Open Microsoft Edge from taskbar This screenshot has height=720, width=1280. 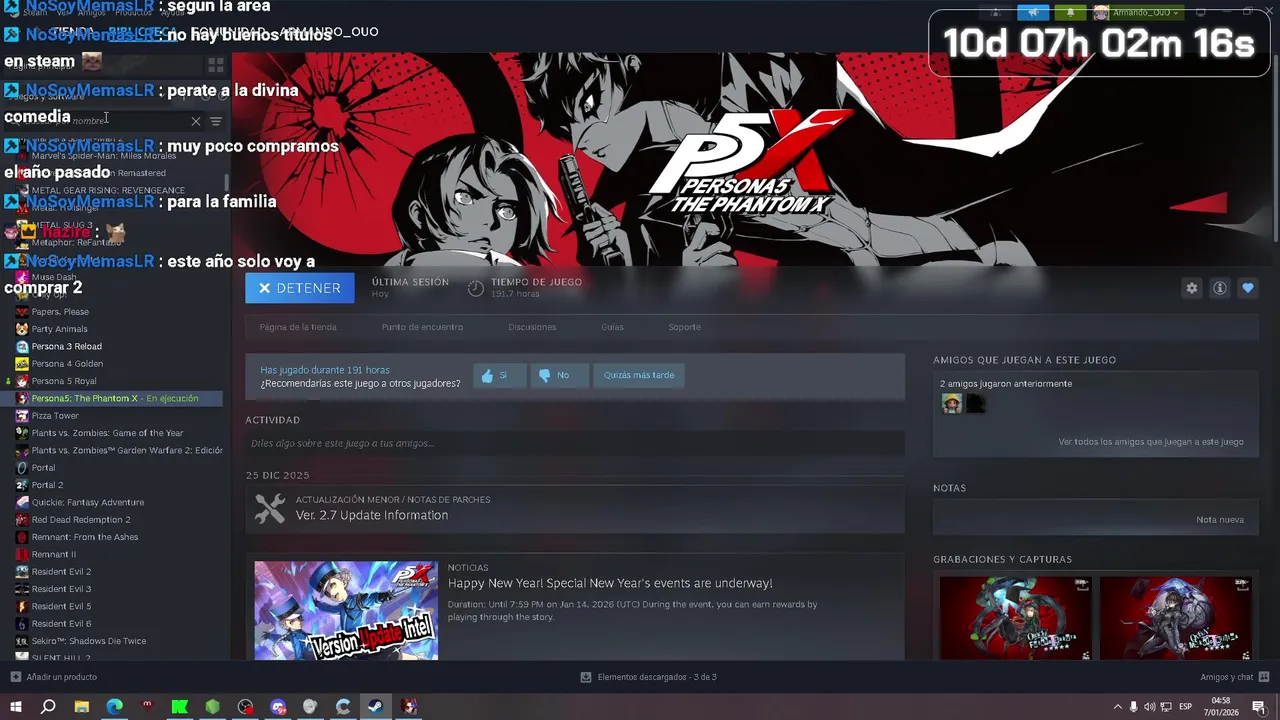[x=114, y=707]
